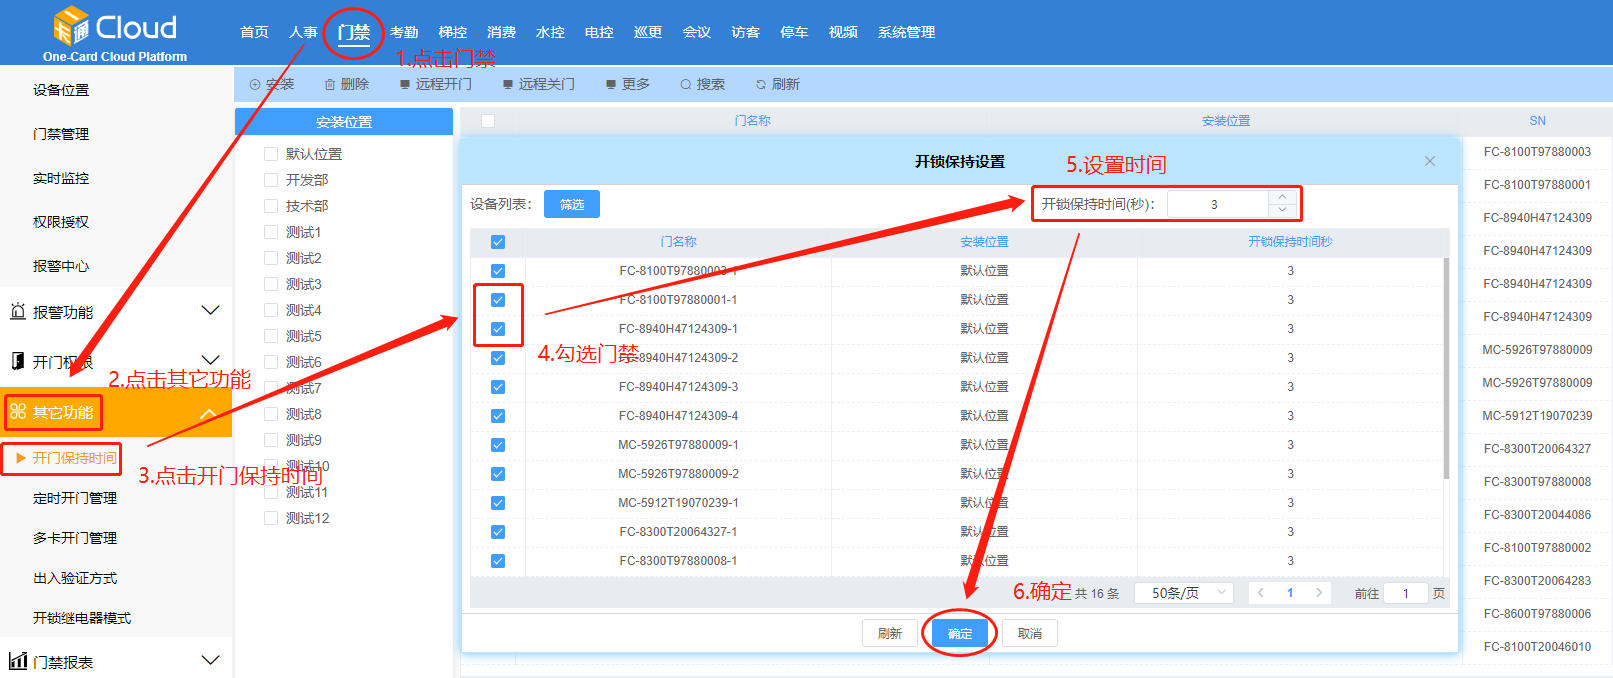Check the 开发部 location checkbox
1613x678 pixels.
[x=271, y=180]
